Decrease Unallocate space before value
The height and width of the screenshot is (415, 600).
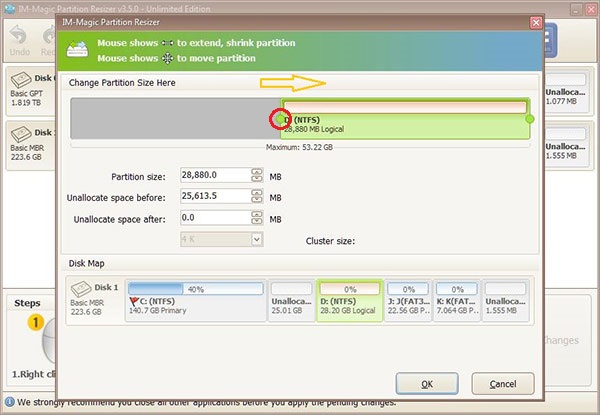(x=257, y=199)
